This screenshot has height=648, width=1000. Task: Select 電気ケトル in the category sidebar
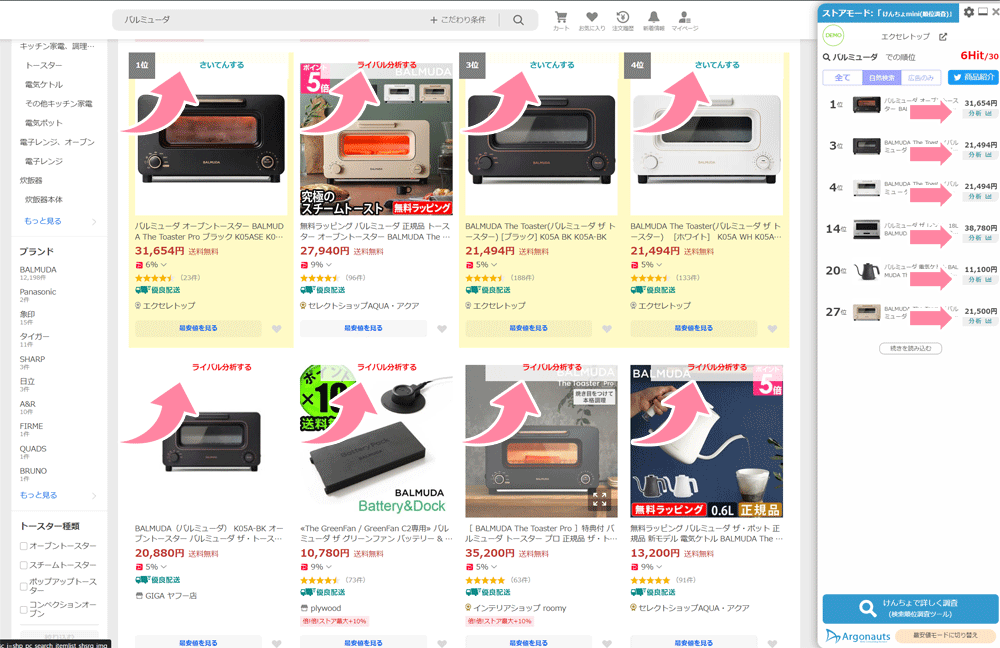pyautogui.click(x=44, y=85)
